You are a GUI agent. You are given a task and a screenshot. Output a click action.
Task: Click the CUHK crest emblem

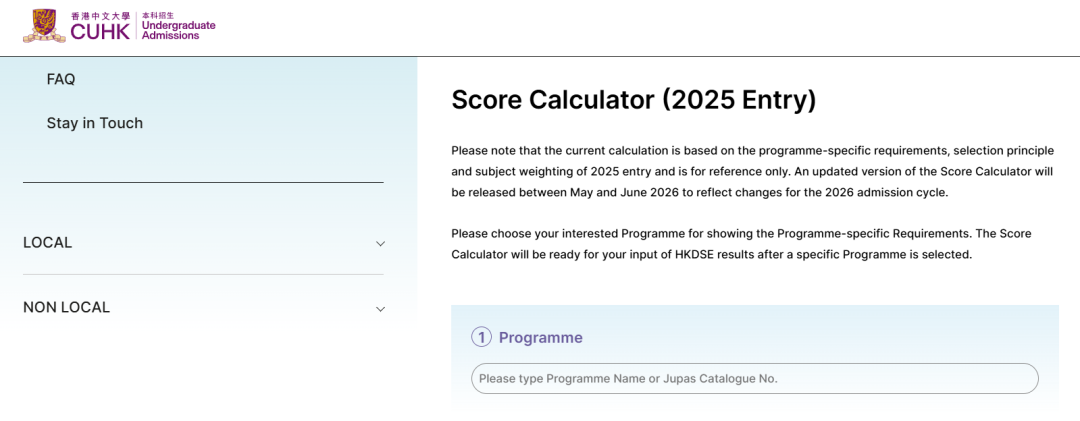click(44, 25)
